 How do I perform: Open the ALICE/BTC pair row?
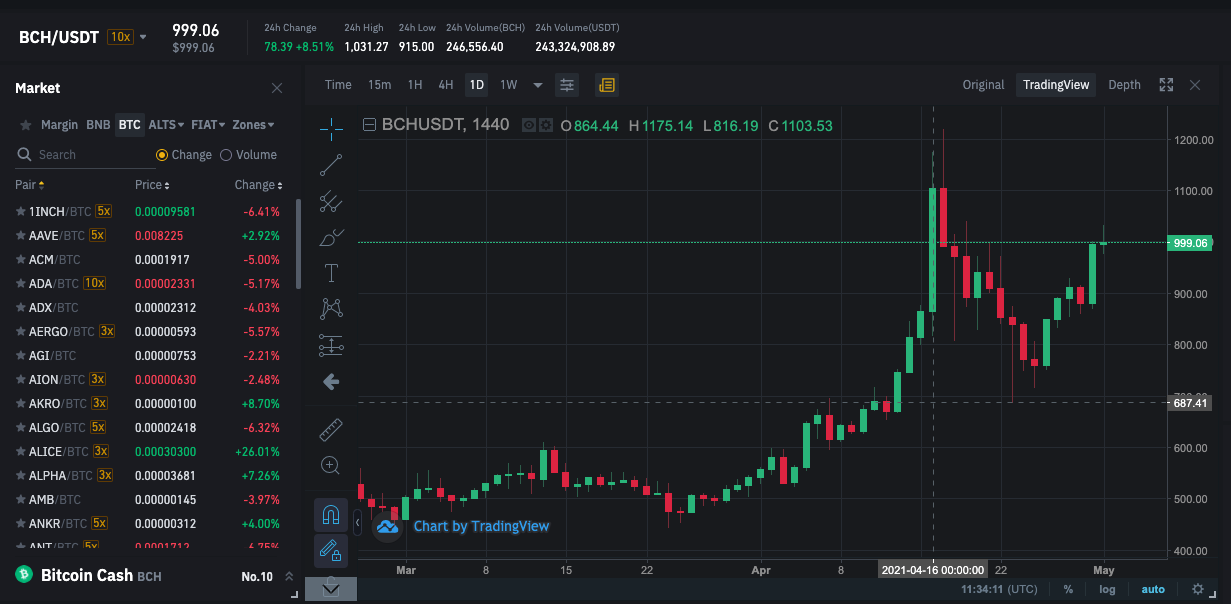pos(150,452)
